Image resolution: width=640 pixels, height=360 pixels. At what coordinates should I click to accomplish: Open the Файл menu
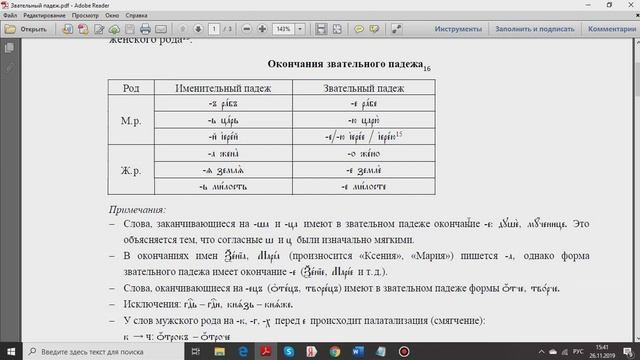[10, 16]
